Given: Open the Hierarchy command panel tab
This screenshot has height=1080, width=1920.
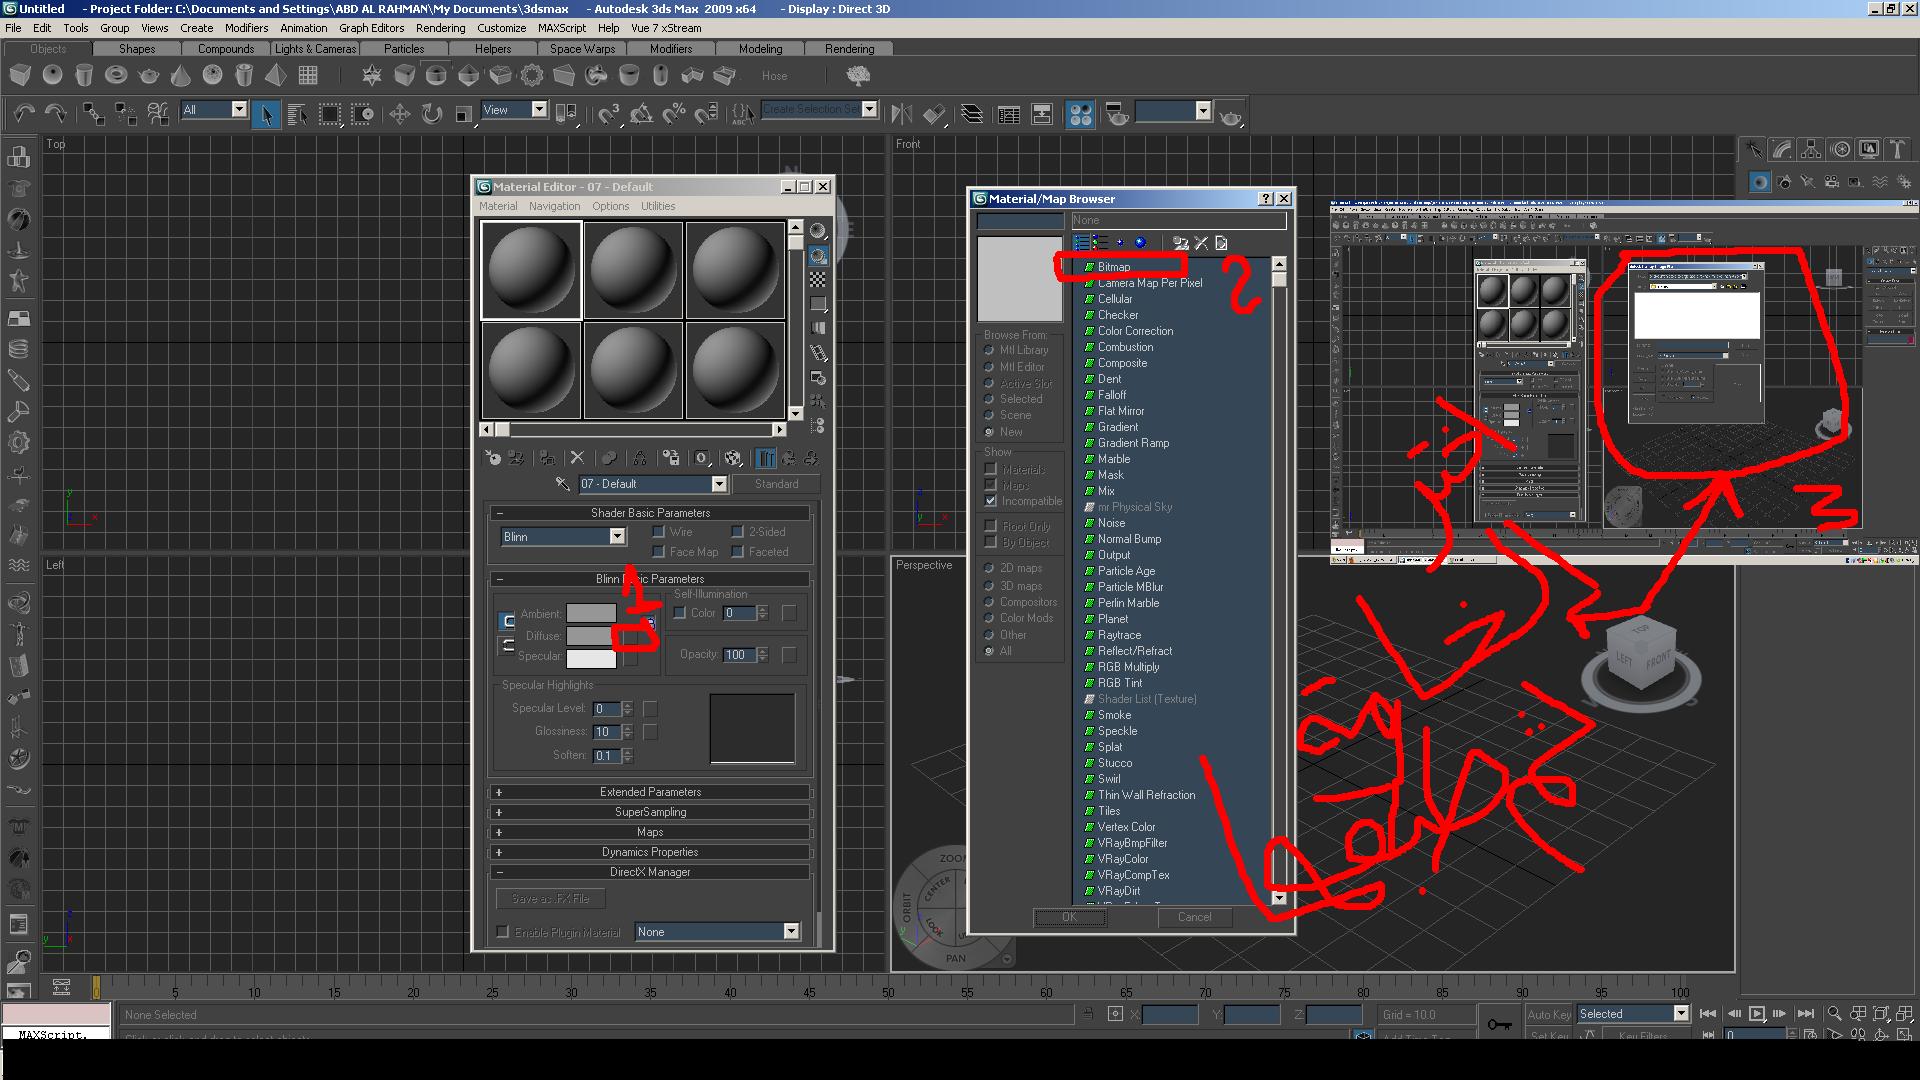Looking at the screenshot, I should (x=1811, y=150).
